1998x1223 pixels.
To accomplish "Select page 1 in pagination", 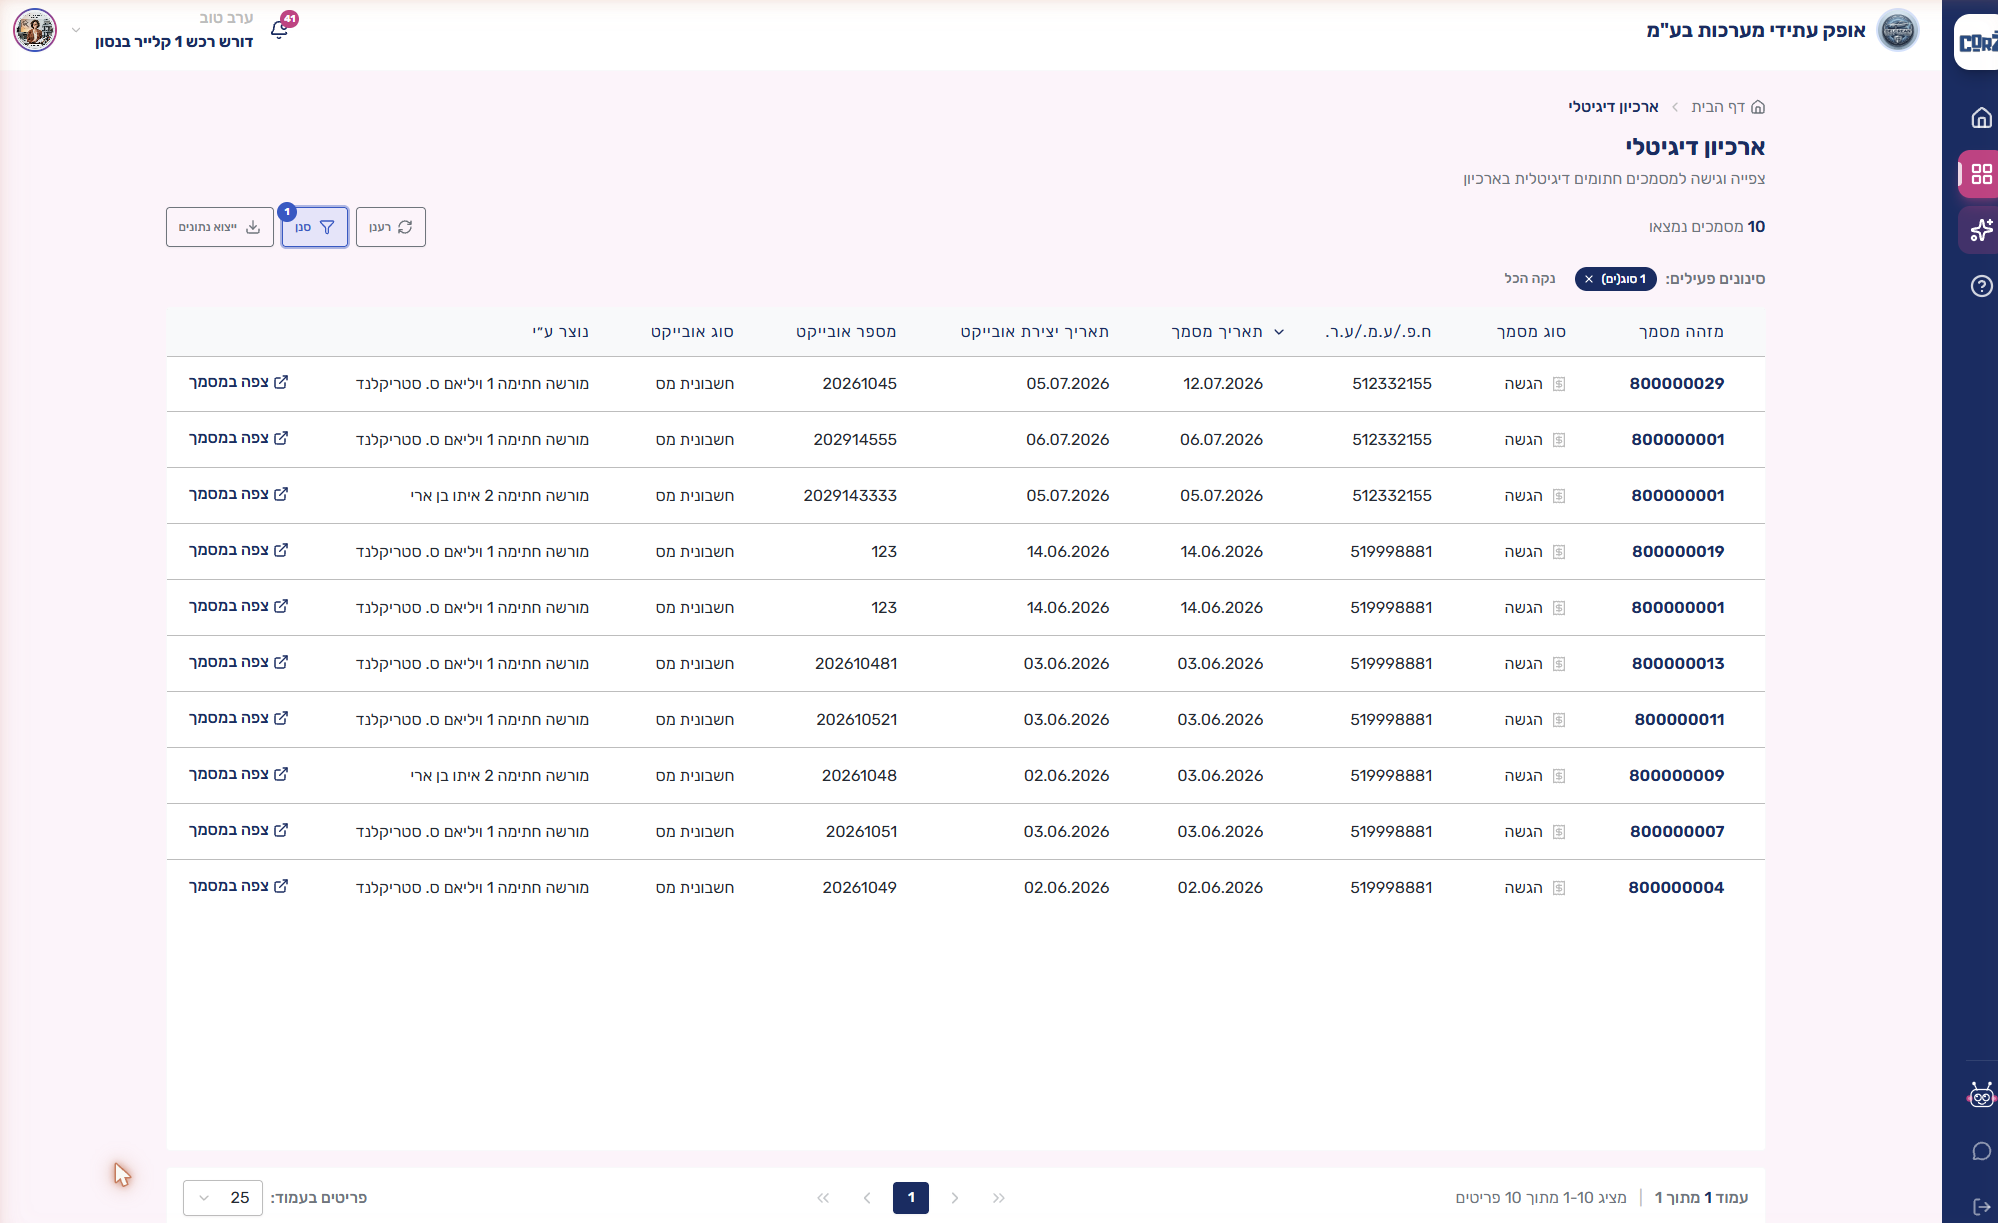I will [x=911, y=1198].
